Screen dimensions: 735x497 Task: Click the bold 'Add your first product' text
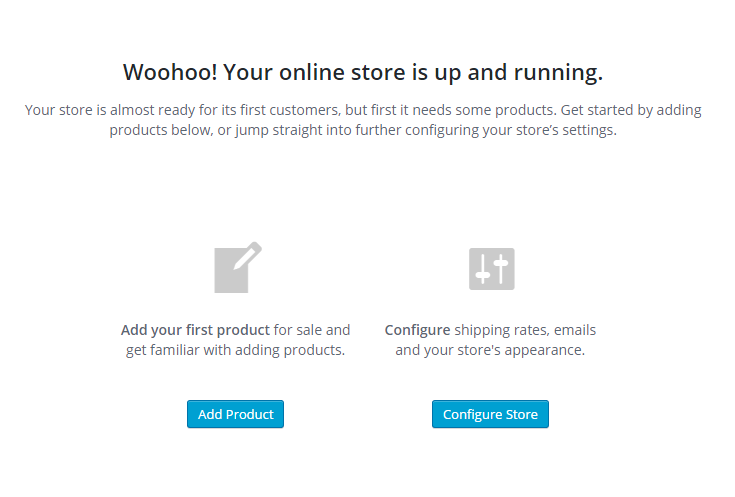click(x=195, y=330)
